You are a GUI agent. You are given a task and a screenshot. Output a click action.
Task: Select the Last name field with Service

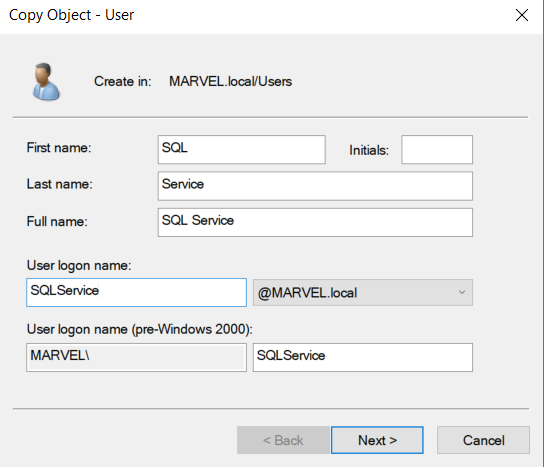click(315, 186)
